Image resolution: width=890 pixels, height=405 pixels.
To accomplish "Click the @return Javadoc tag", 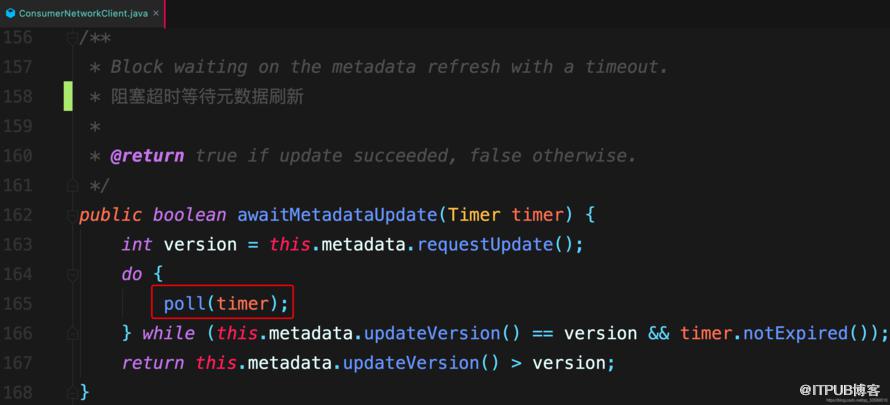I will tap(147, 156).
